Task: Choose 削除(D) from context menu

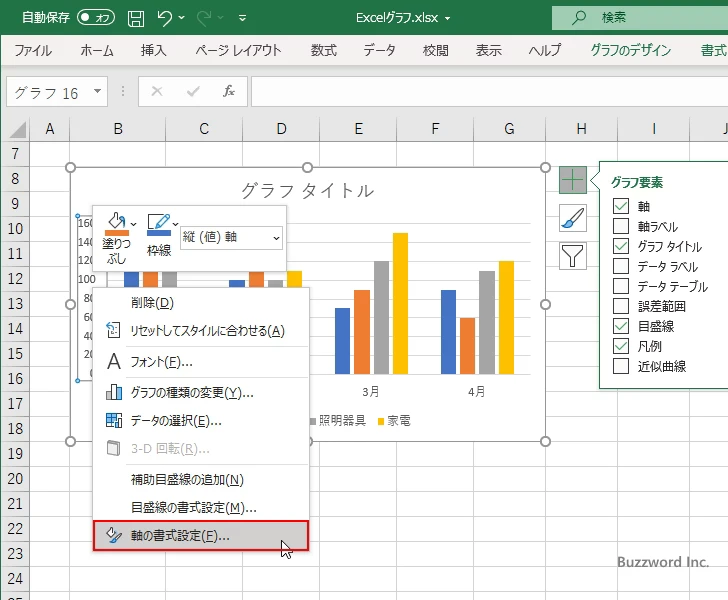Action: point(201,303)
